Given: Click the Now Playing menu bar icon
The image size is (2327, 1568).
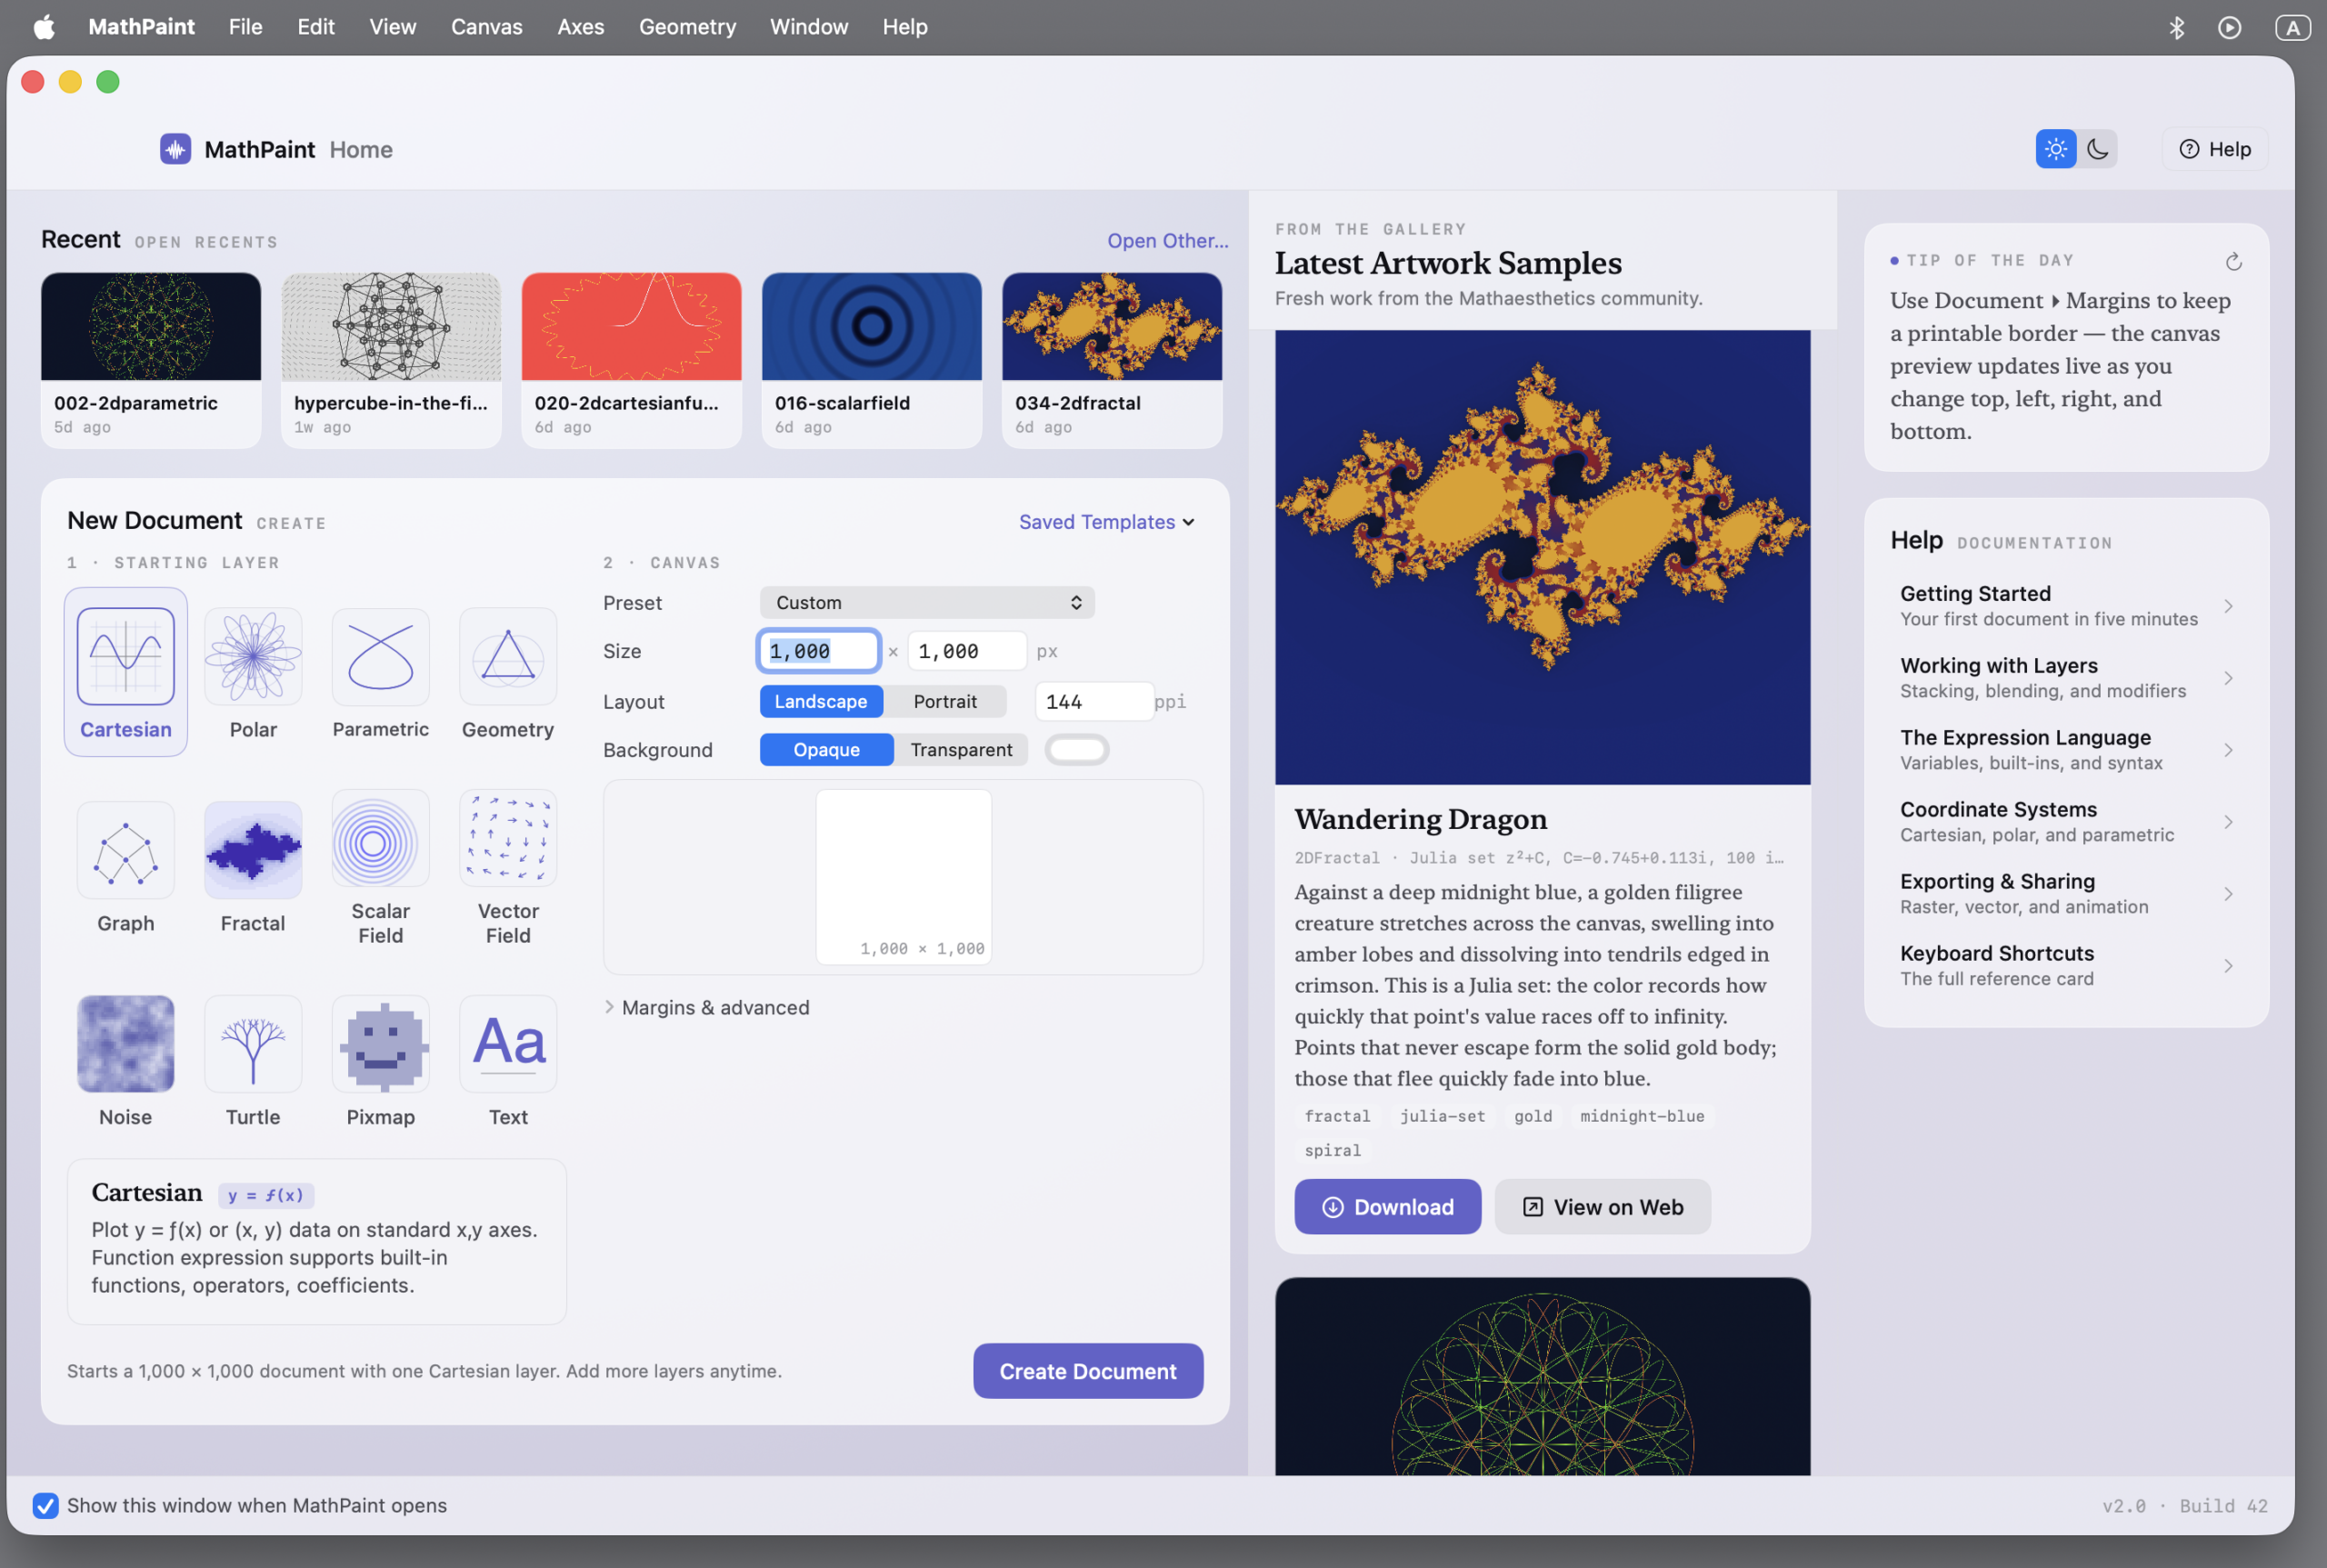Looking at the screenshot, I should (2229, 27).
